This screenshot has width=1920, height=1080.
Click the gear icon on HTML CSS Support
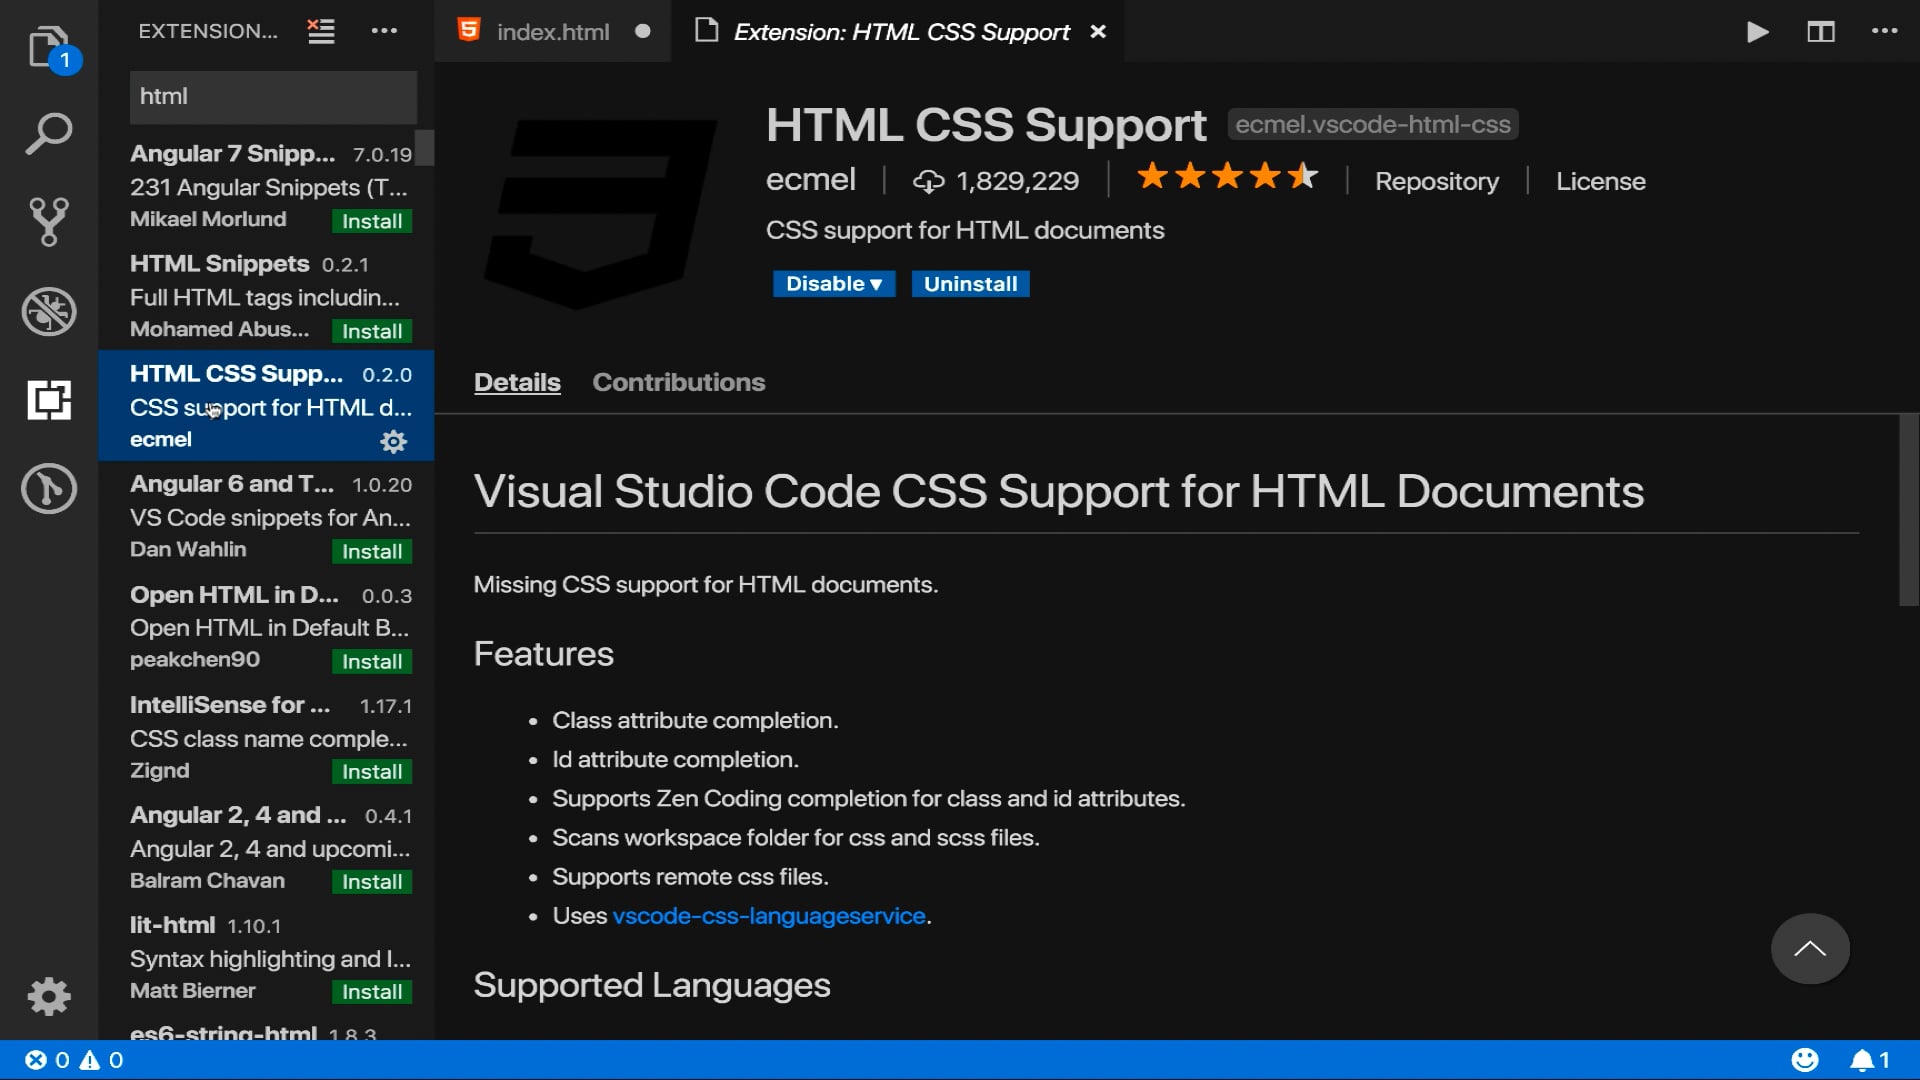(x=393, y=441)
